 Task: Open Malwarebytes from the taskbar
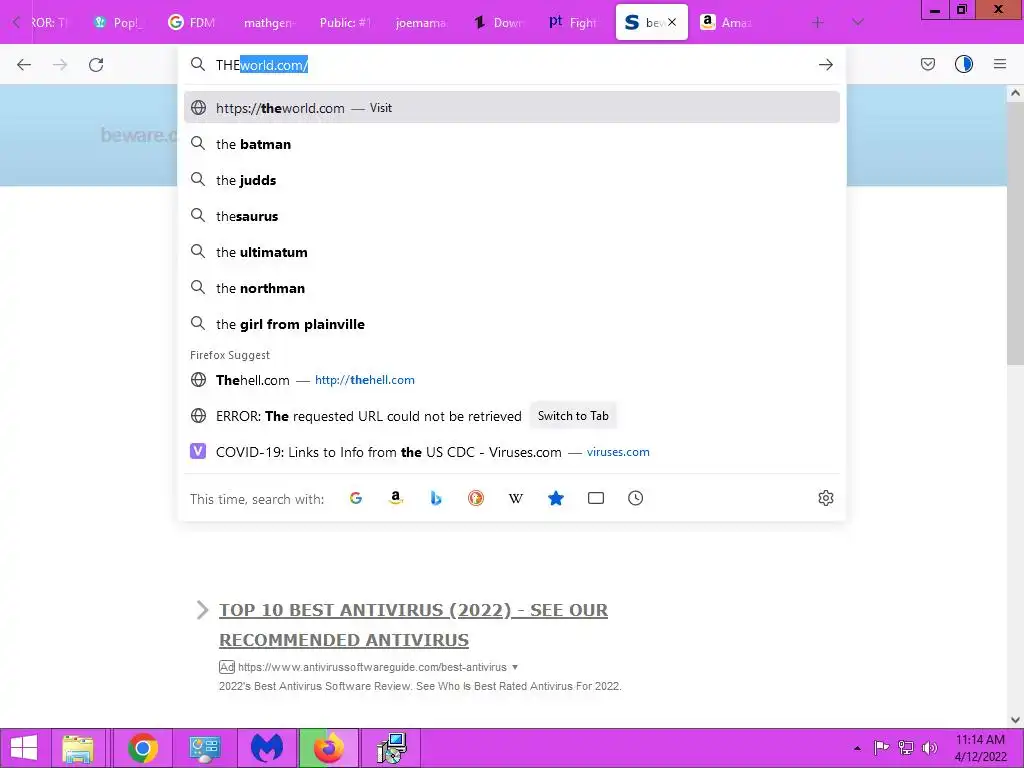[267, 748]
